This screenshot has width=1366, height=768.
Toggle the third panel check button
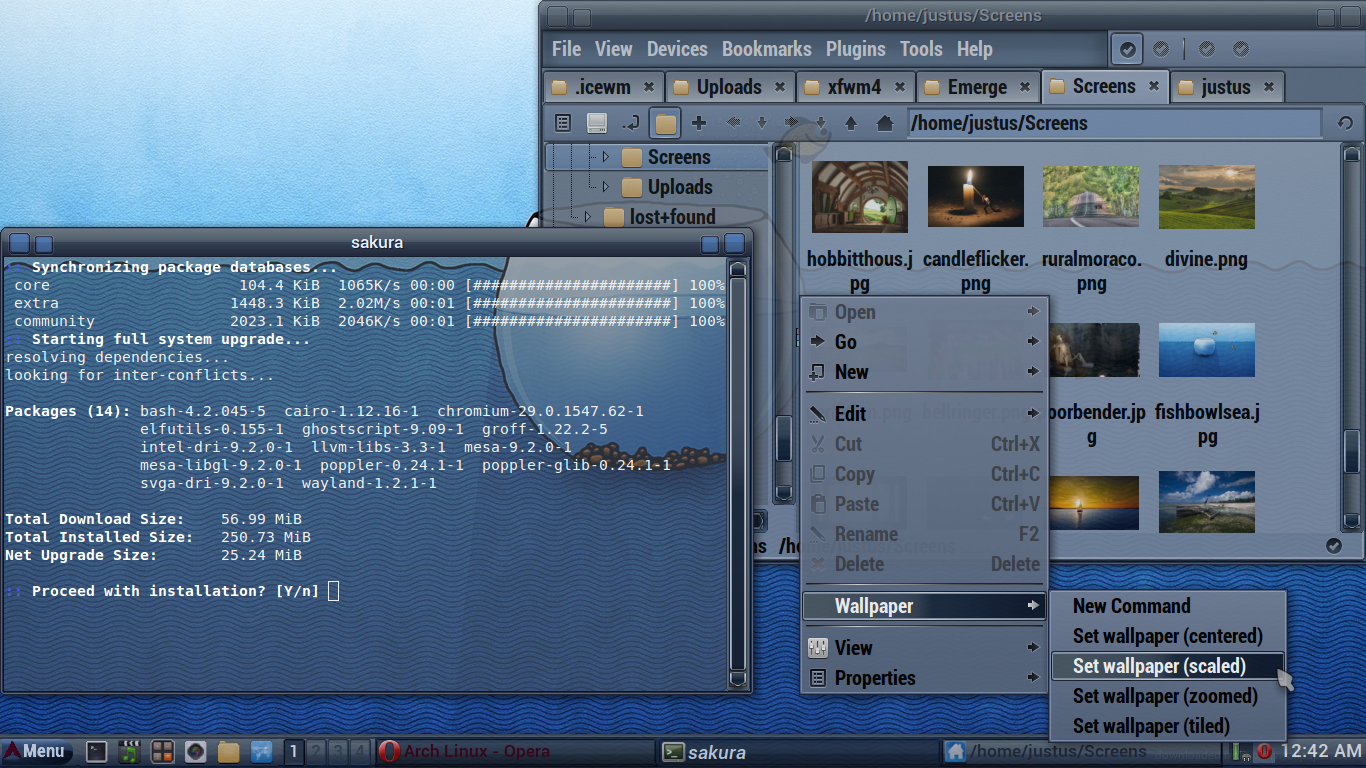[x=1207, y=49]
